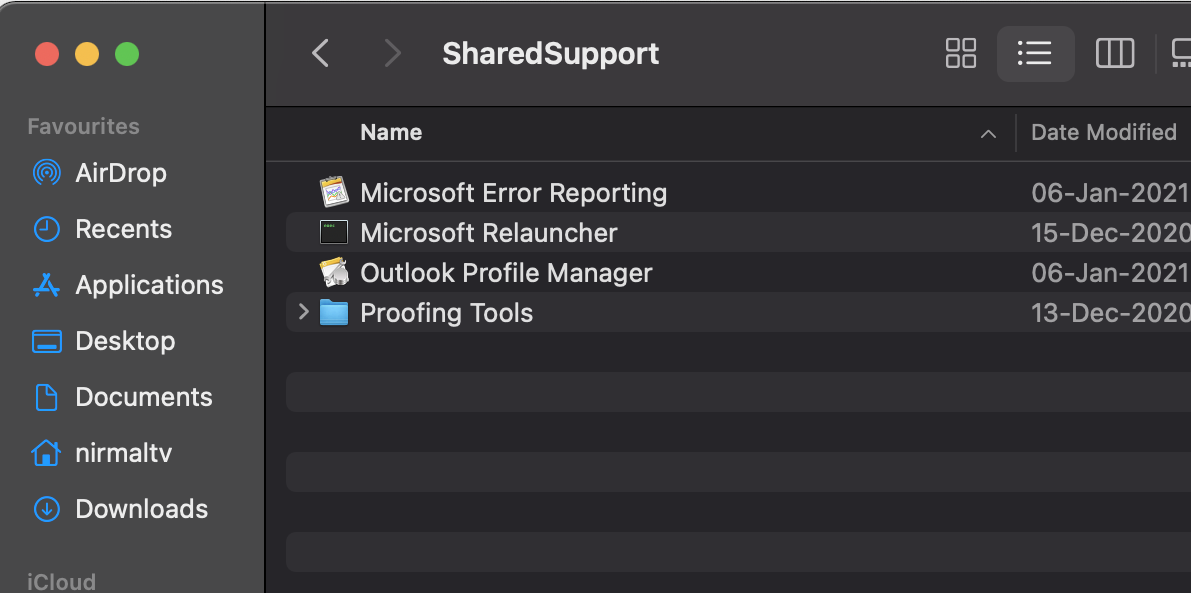Toggle sort order arrow in Name column
The width and height of the screenshot is (1191, 593).
(x=987, y=134)
